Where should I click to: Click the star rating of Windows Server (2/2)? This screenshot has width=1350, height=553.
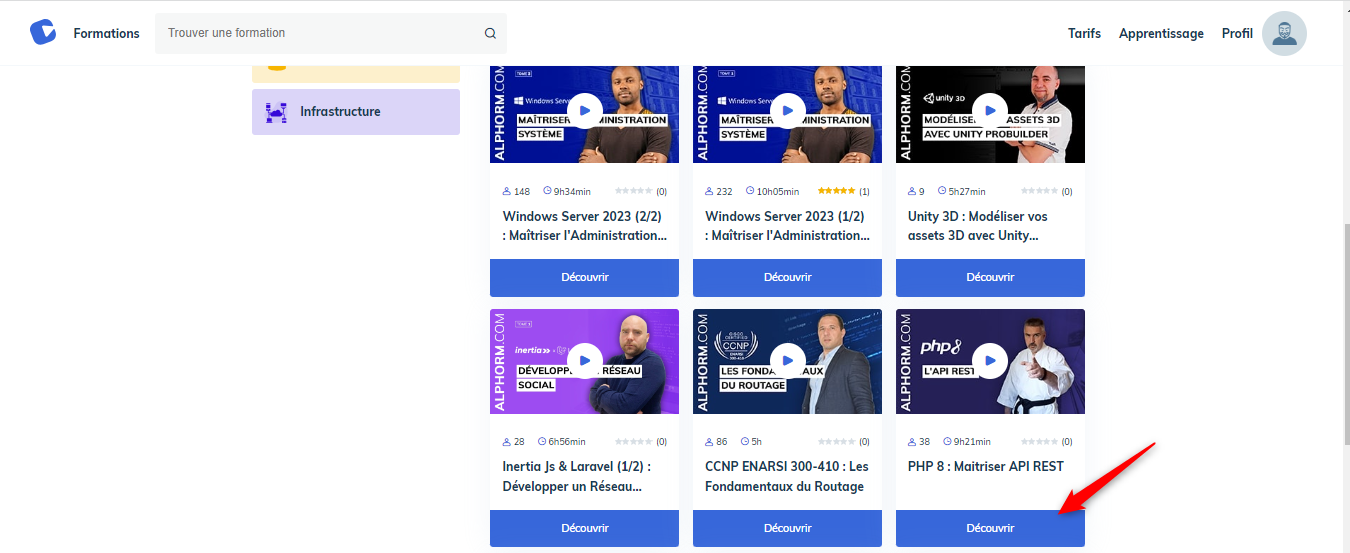[x=634, y=191]
